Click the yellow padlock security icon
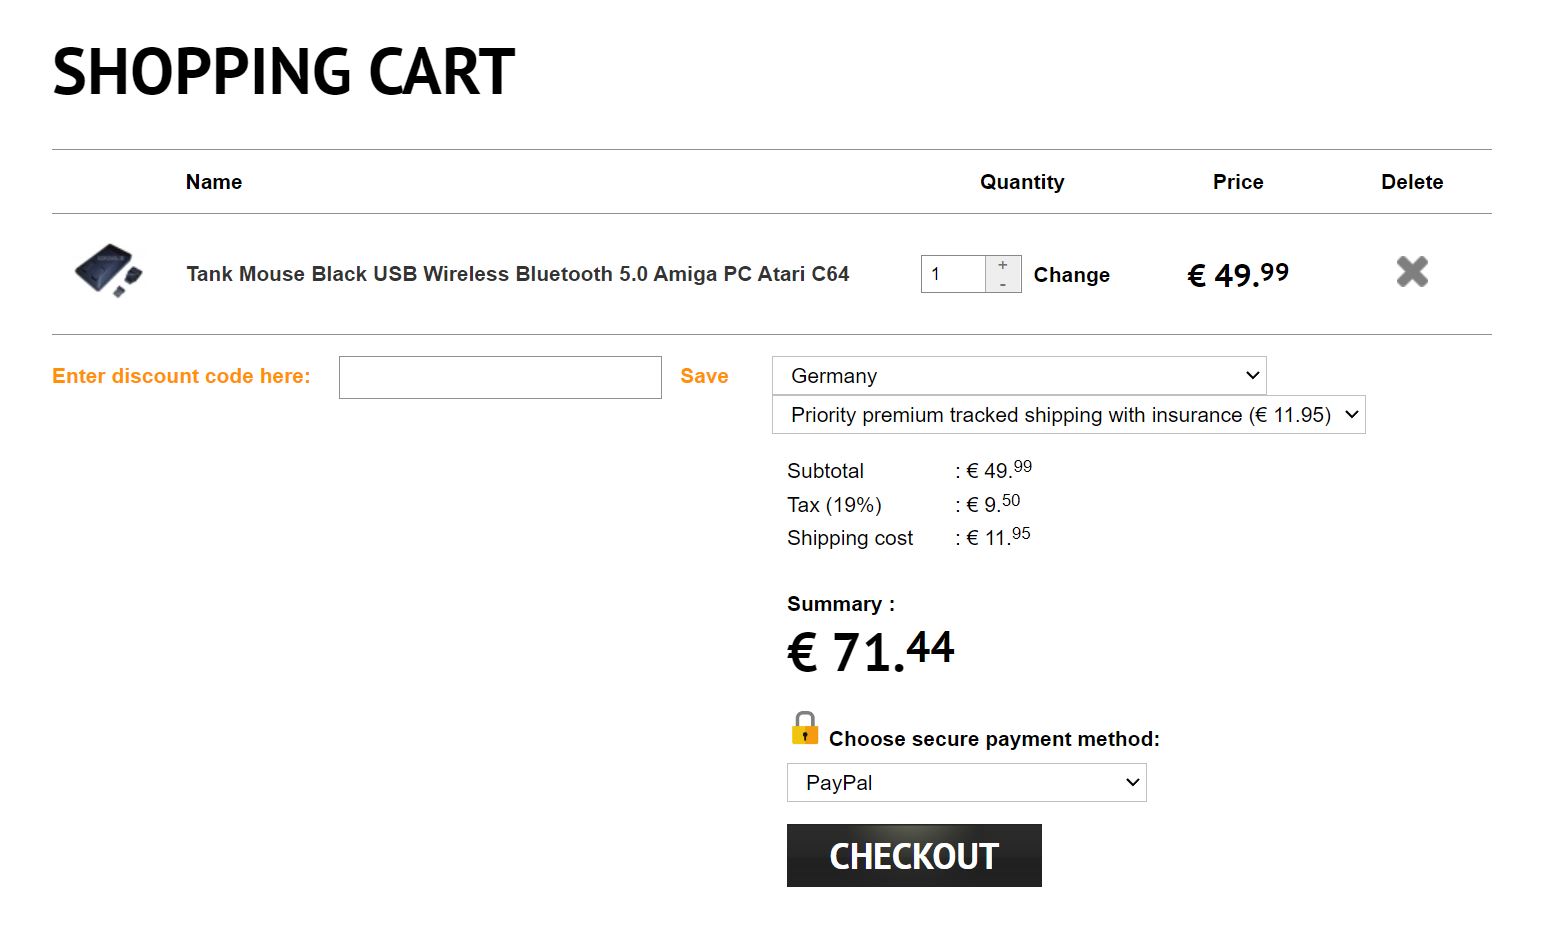The height and width of the screenshot is (946, 1550). 805,729
